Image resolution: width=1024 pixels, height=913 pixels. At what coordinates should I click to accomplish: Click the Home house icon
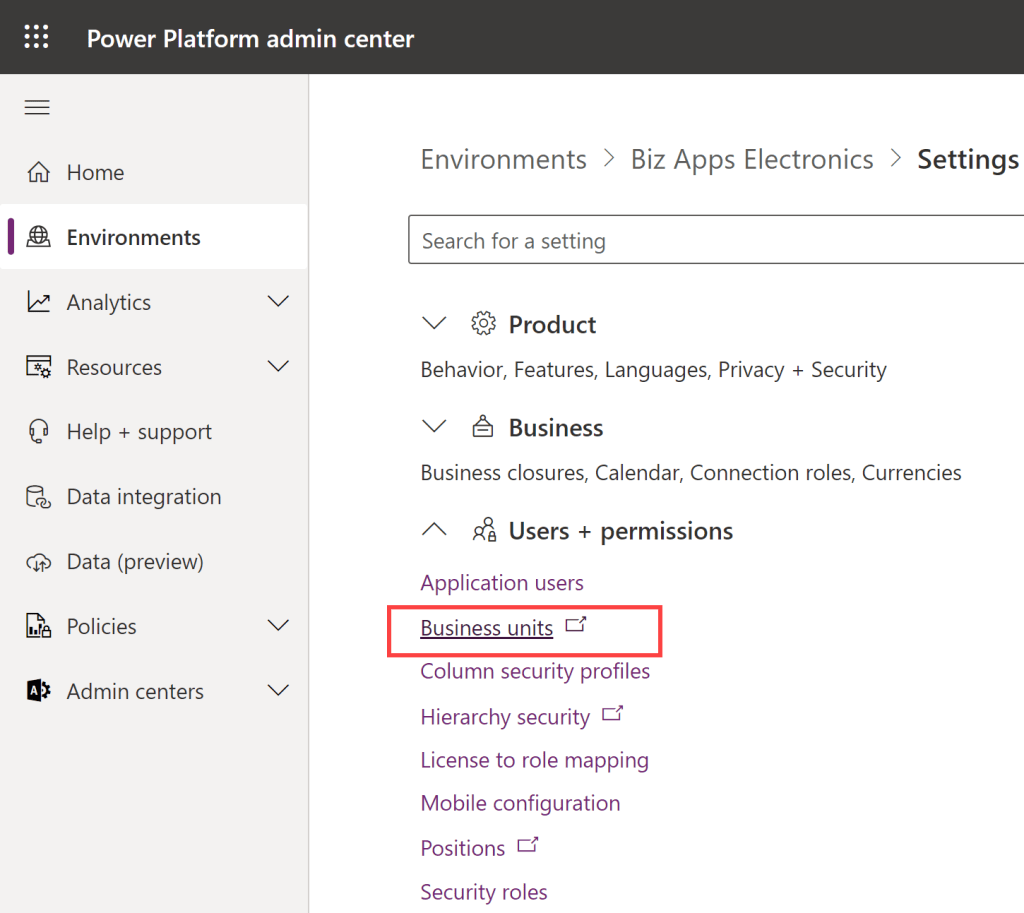point(38,173)
